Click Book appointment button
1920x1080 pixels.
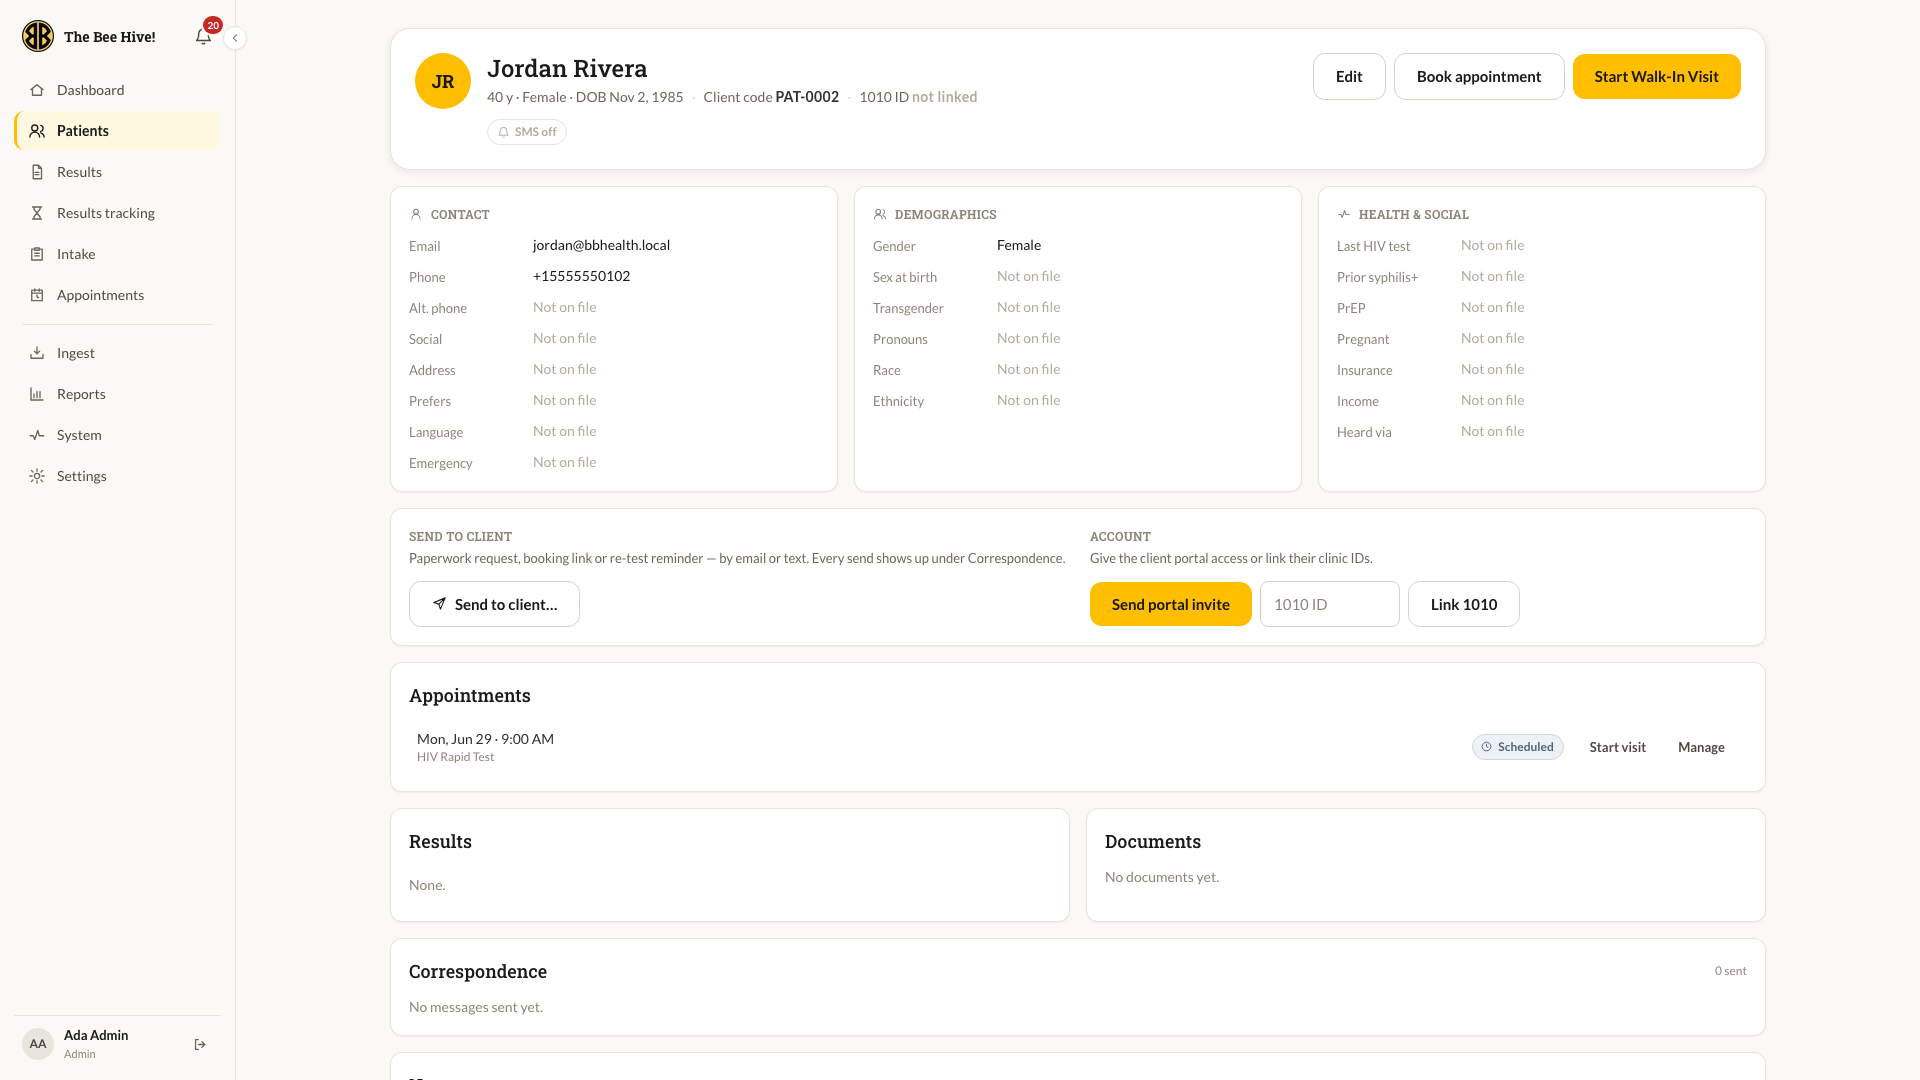click(x=1479, y=76)
